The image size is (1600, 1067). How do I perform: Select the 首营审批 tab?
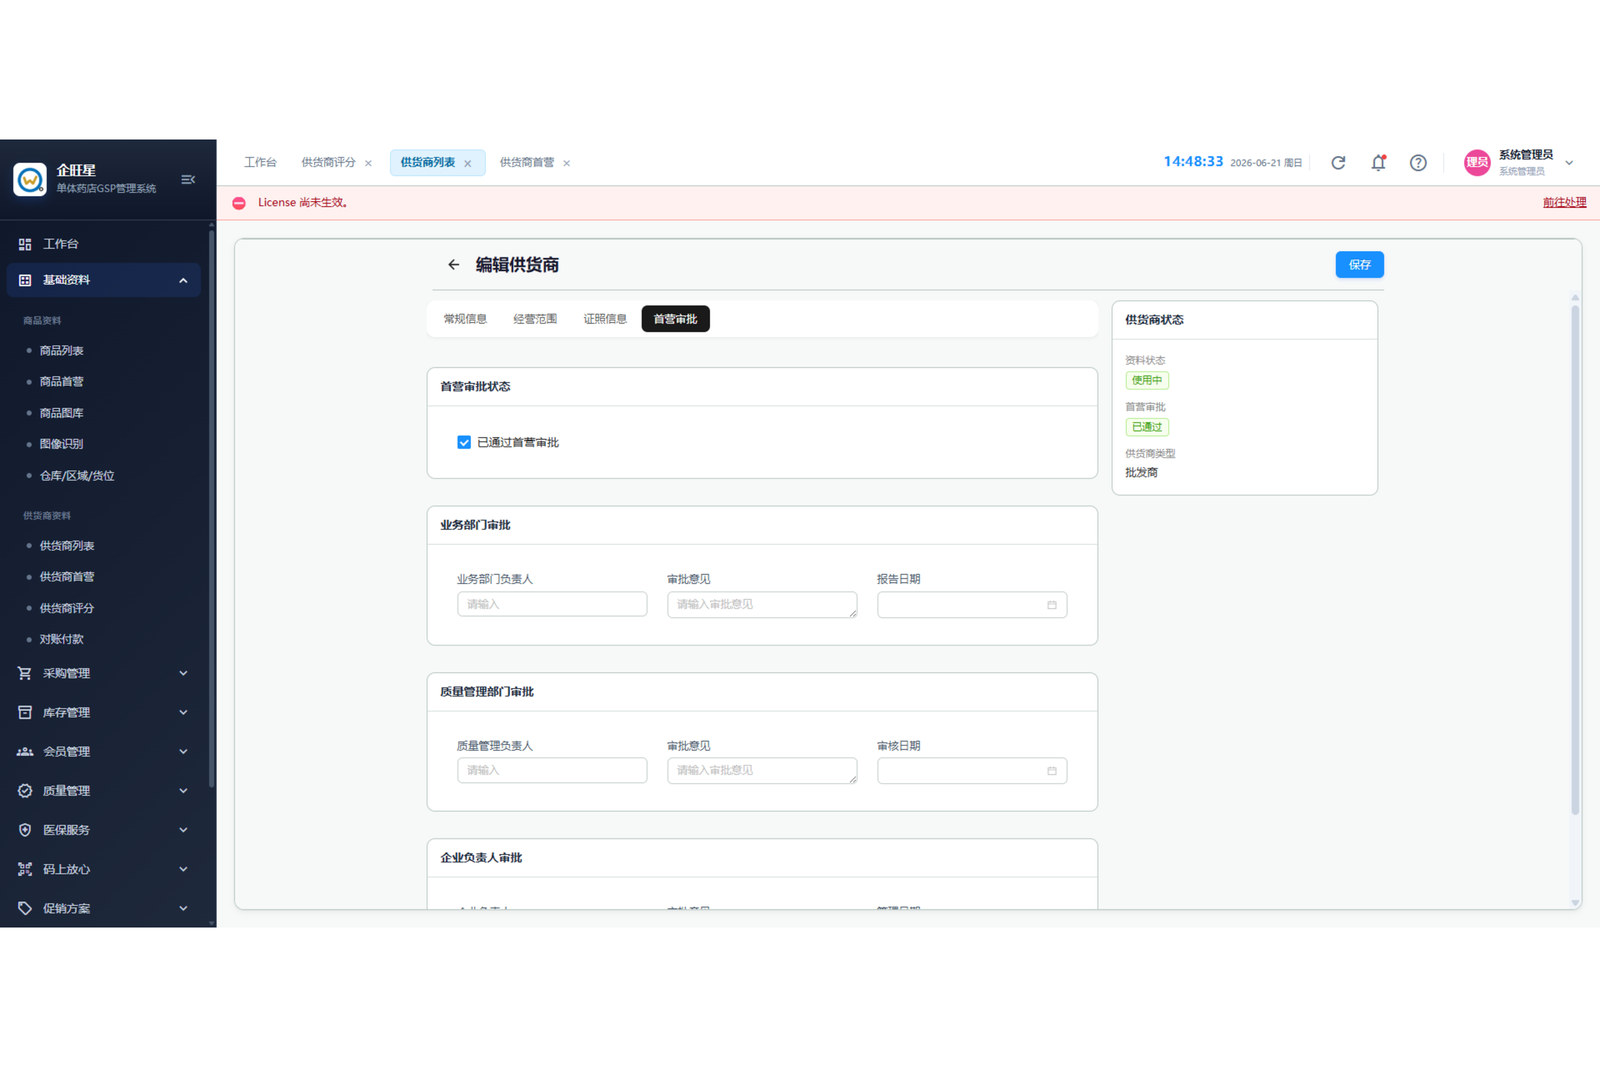click(675, 319)
